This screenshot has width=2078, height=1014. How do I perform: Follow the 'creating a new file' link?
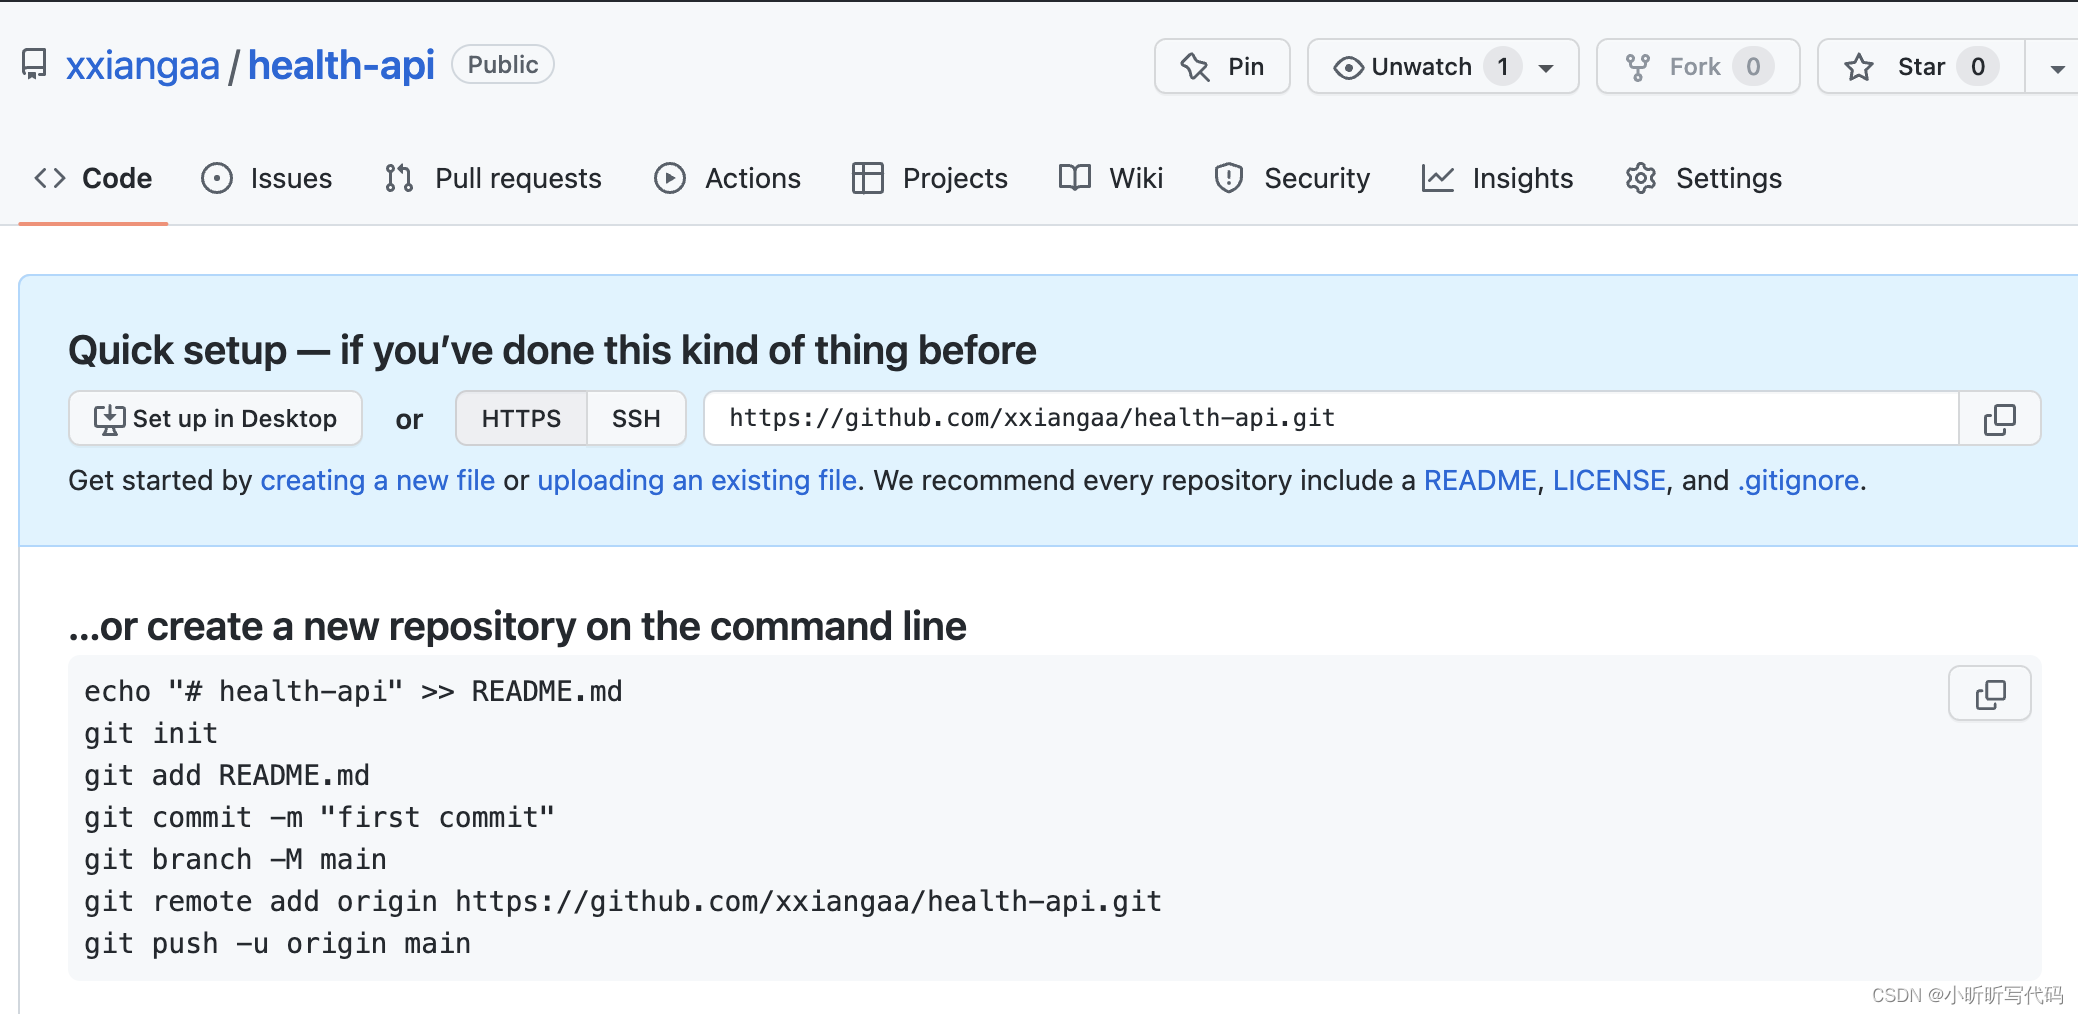click(x=378, y=480)
